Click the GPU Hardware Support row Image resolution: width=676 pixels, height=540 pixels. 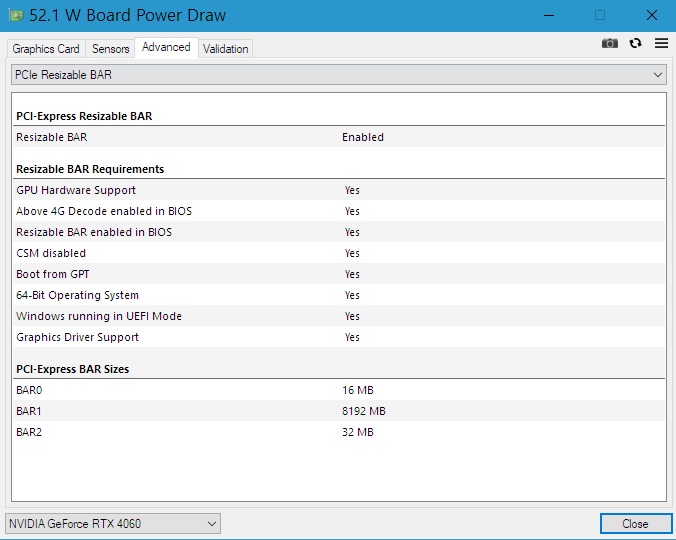pyautogui.click(x=338, y=190)
